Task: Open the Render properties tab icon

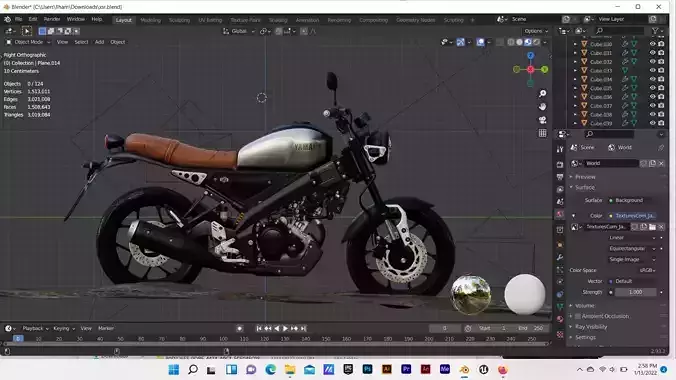Action: [560, 165]
